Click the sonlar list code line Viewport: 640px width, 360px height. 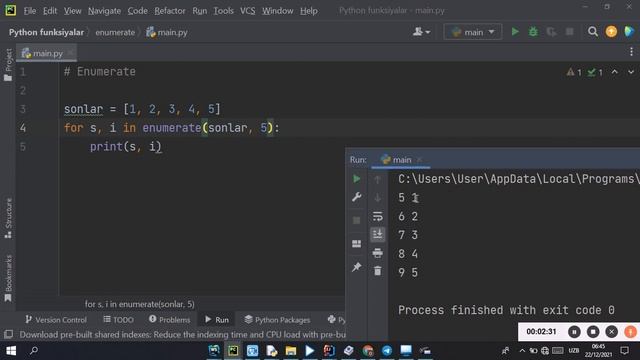pos(142,109)
